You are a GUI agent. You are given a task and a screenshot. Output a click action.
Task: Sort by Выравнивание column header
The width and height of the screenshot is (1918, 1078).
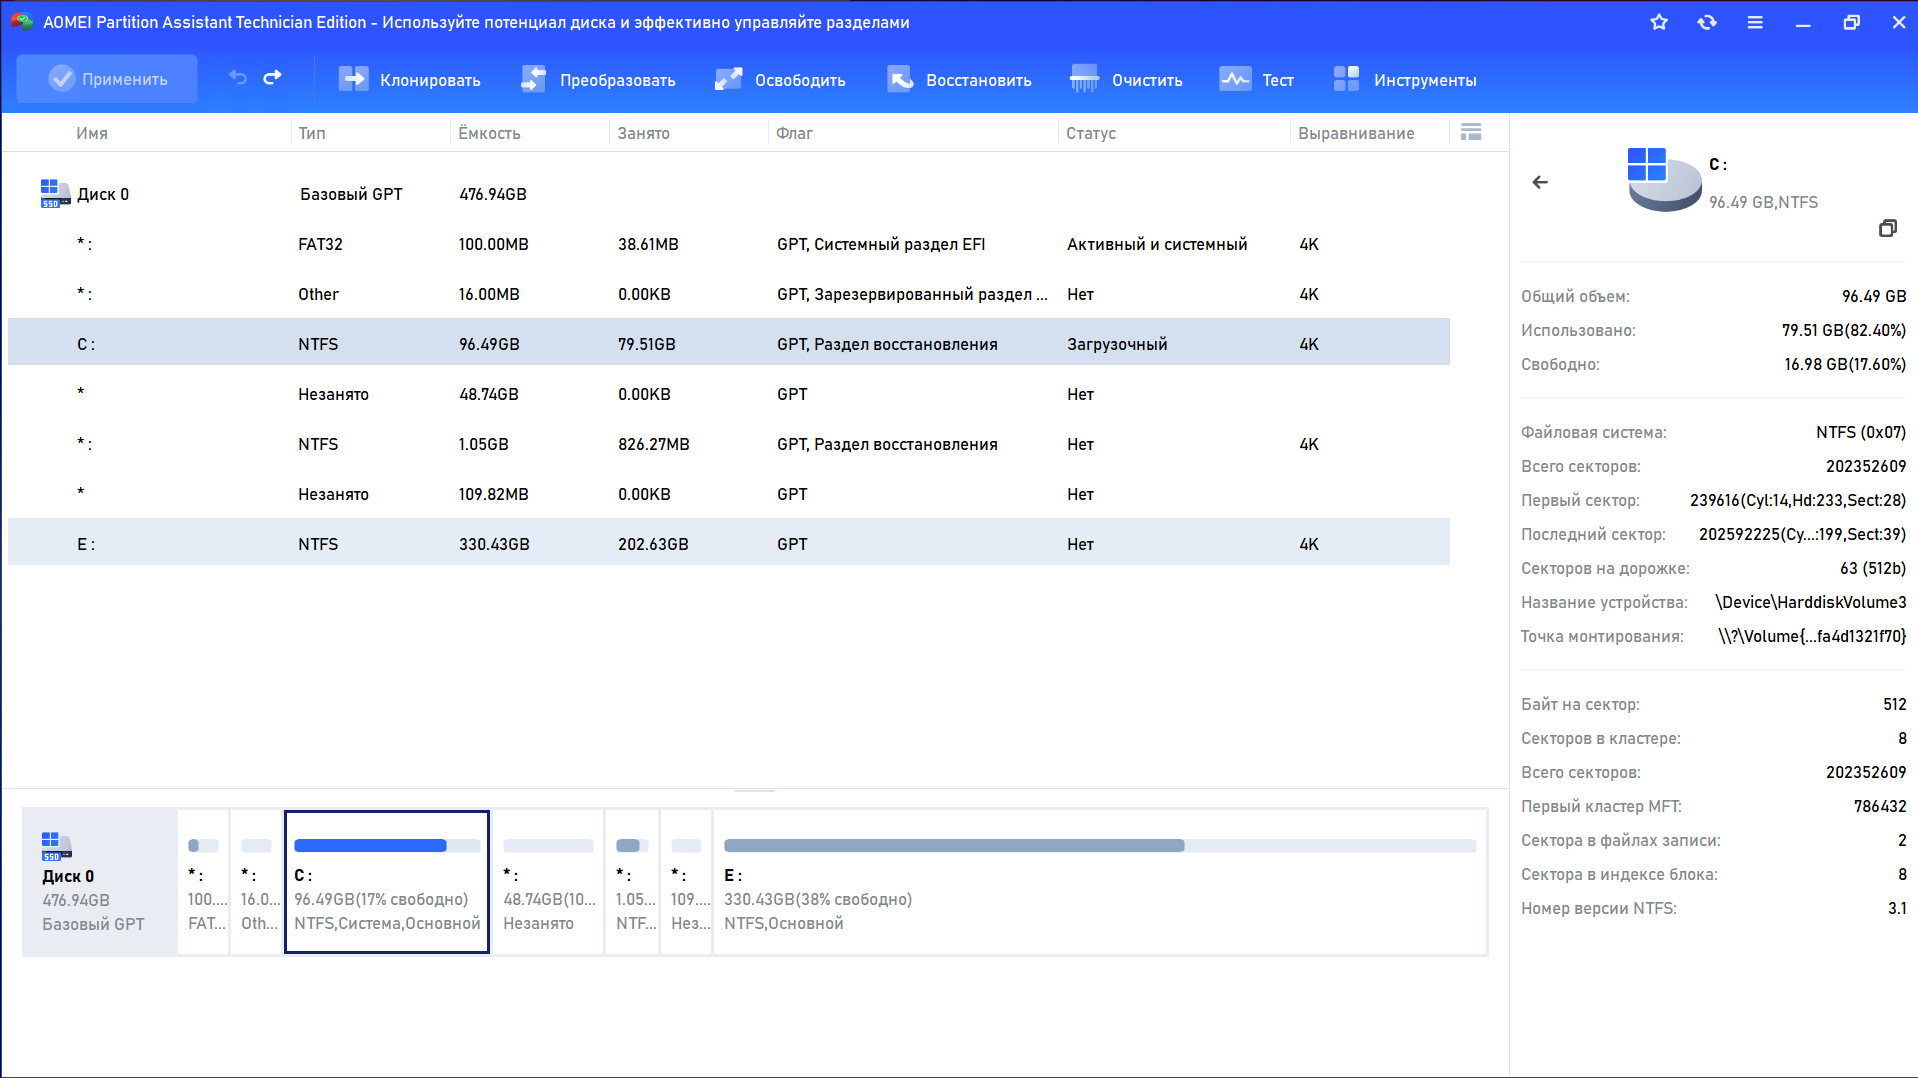click(1356, 133)
